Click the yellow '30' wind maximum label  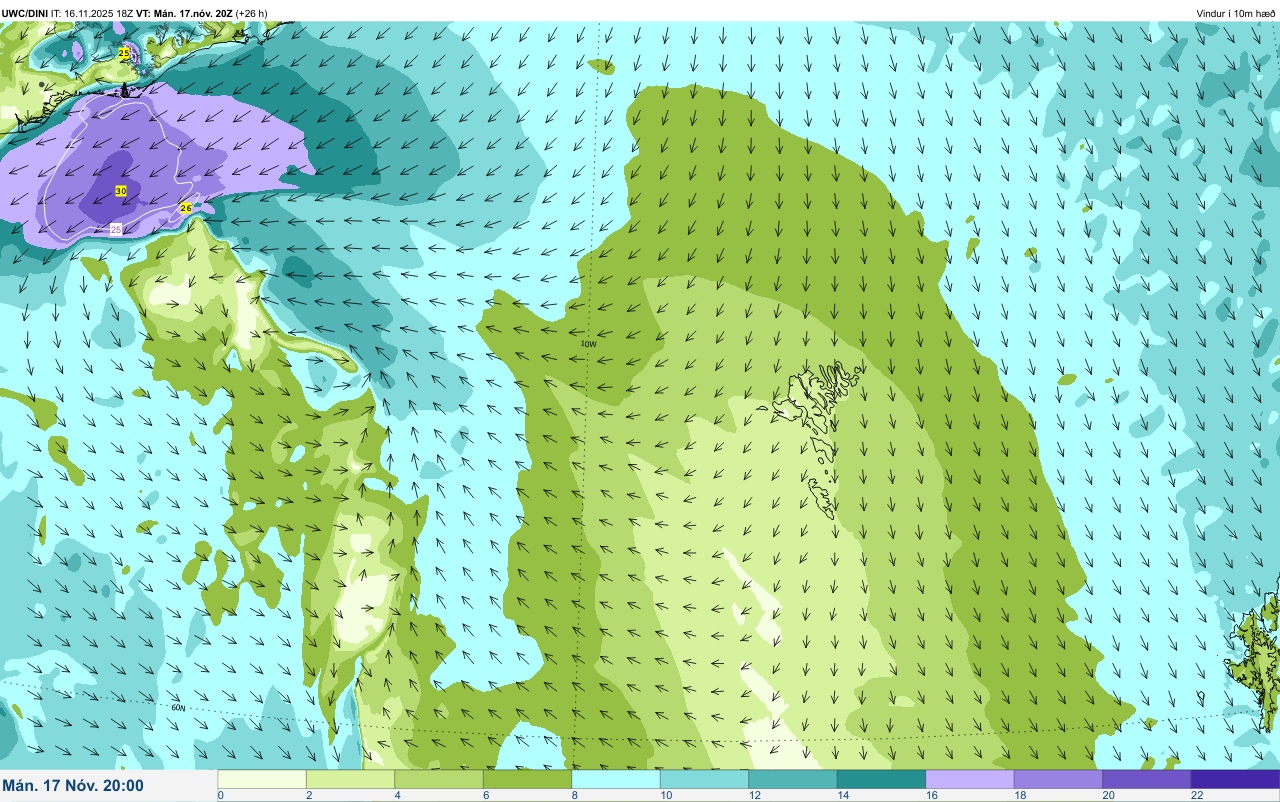click(121, 190)
